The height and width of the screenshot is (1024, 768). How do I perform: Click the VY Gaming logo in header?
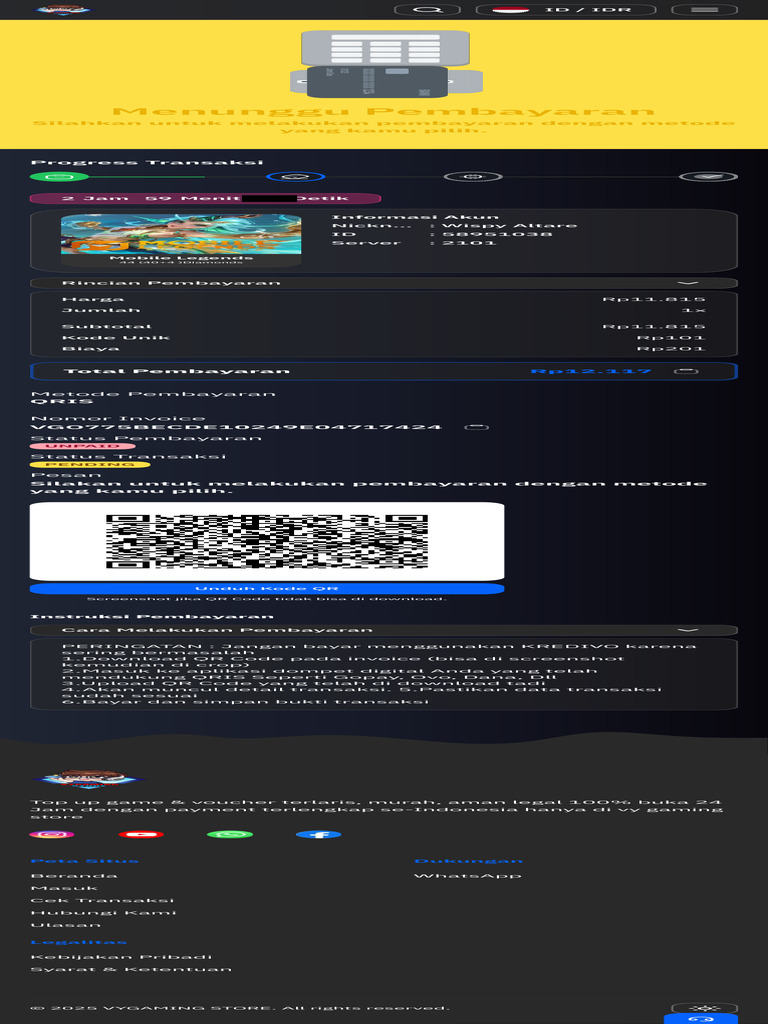[x=63, y=9]
